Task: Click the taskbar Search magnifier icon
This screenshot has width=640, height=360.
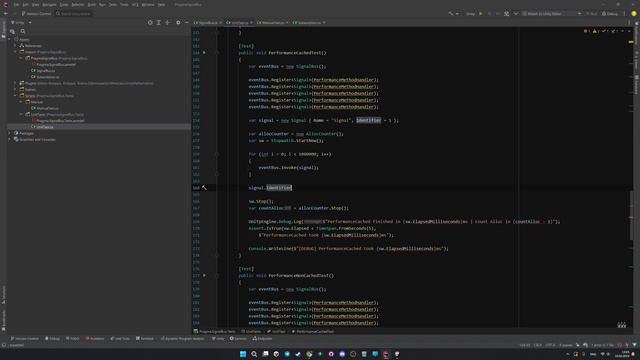Action: pos(254,354)
